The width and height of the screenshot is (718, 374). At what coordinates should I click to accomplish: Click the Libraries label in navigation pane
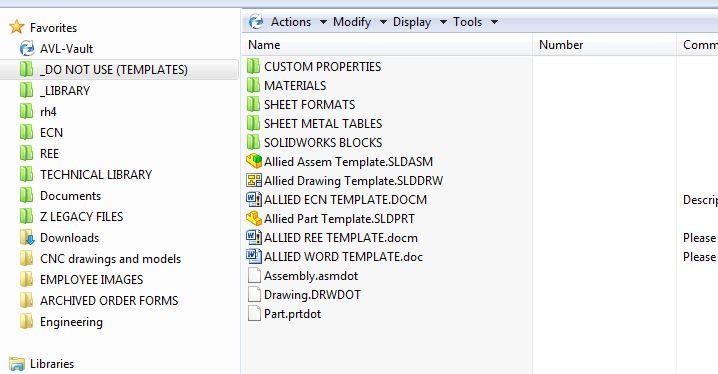click(52, 364)
